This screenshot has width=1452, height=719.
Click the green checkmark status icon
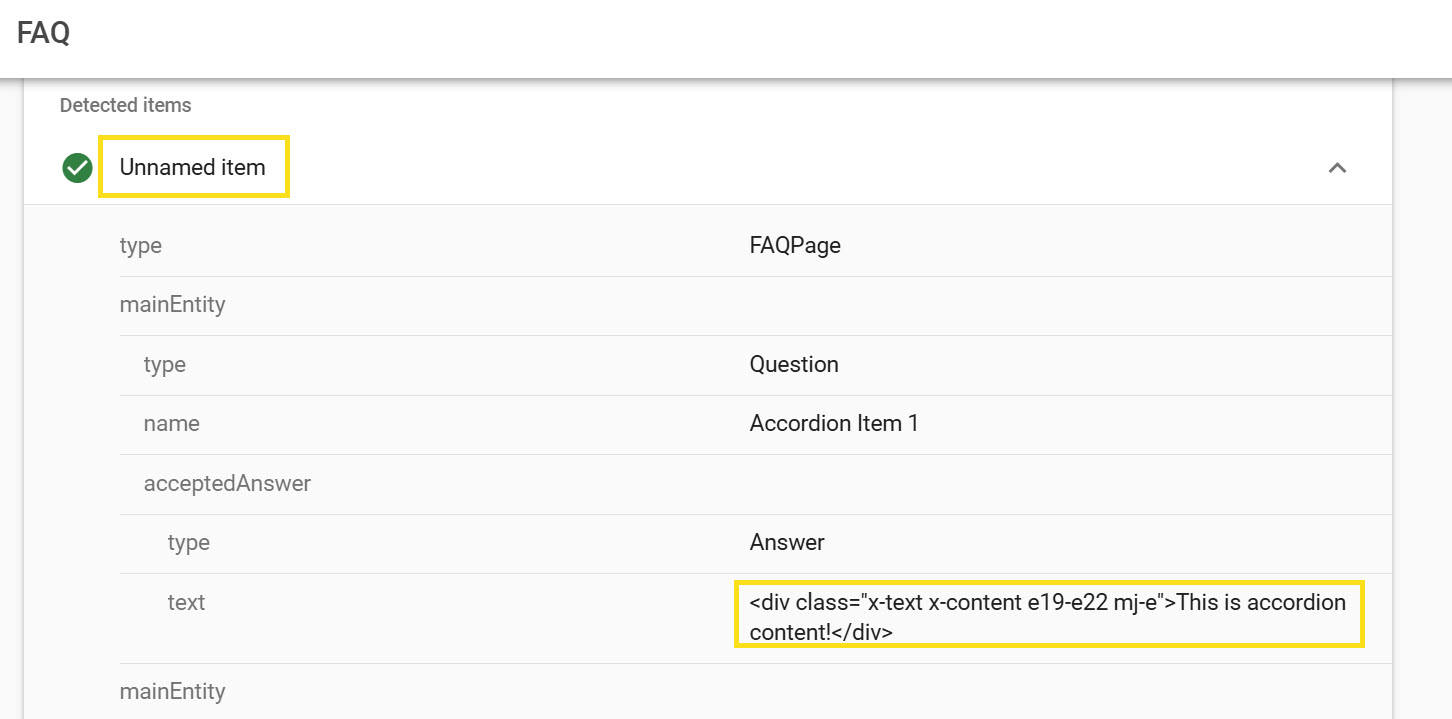click(77, 168)
